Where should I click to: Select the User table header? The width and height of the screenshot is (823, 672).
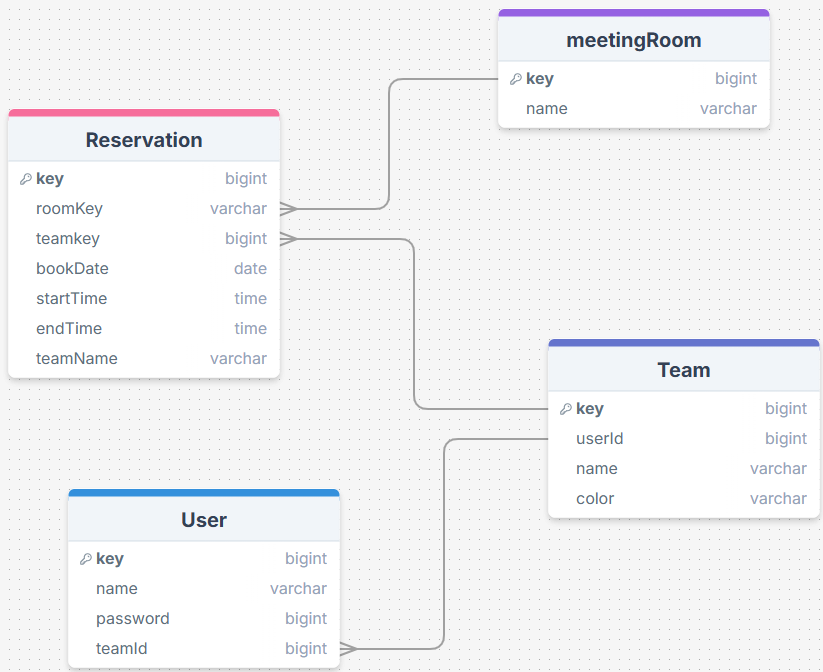(204, 519)
